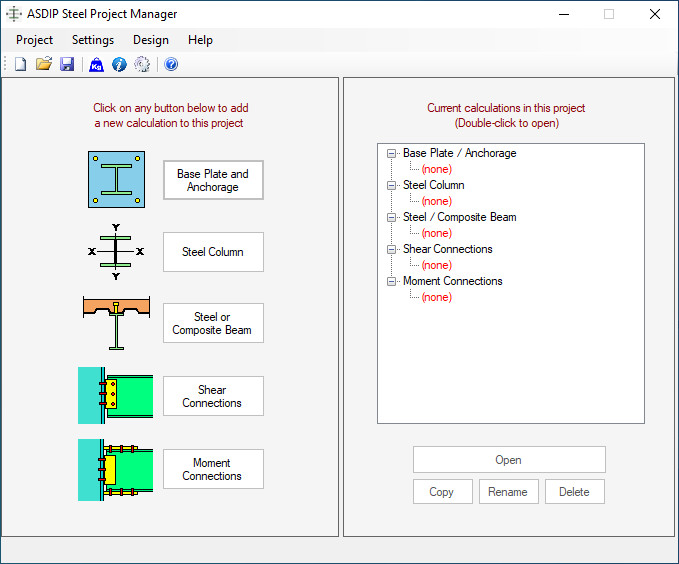Image resolution: width=679 pixels, height=564 pixels.
Task: Select (none) under Base Plate / Anchorage
Action: pos(436,169)
